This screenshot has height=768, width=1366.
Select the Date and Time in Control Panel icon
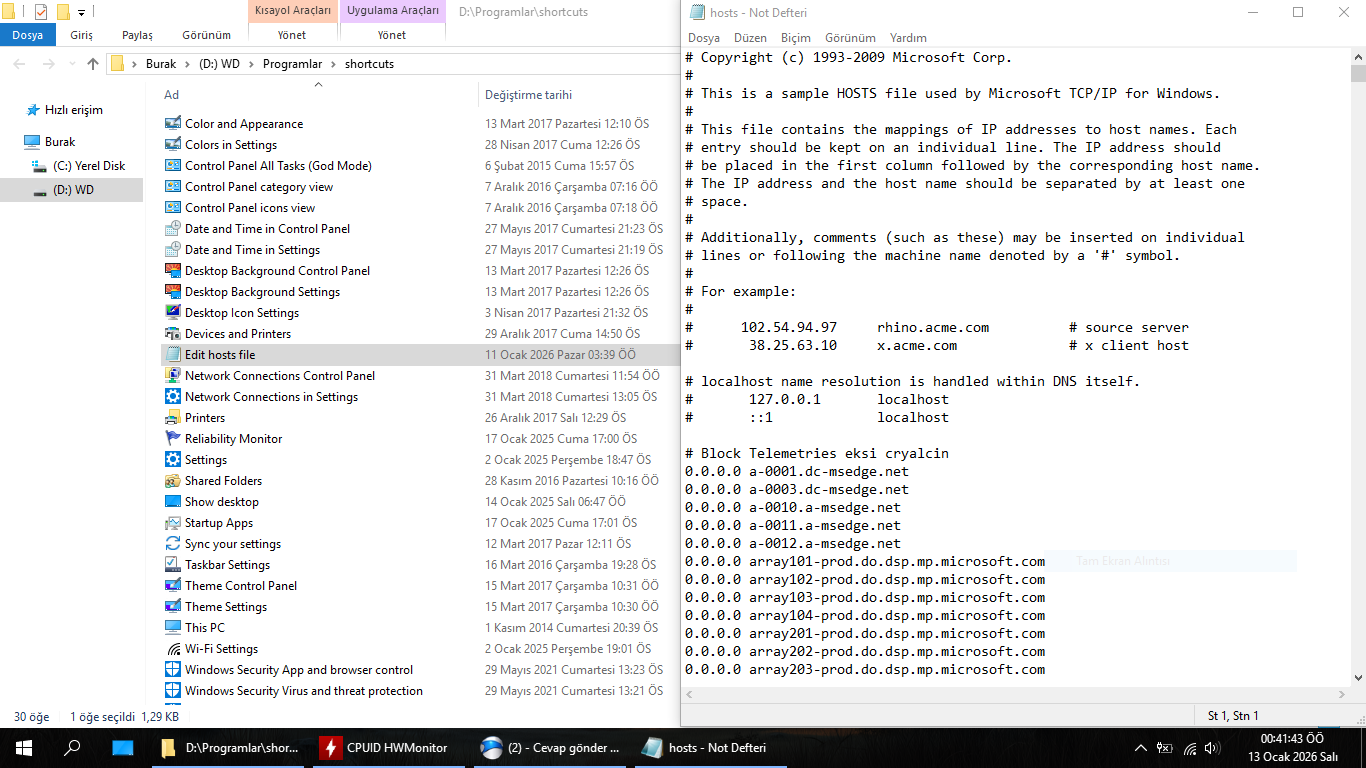tap(173, 229)
